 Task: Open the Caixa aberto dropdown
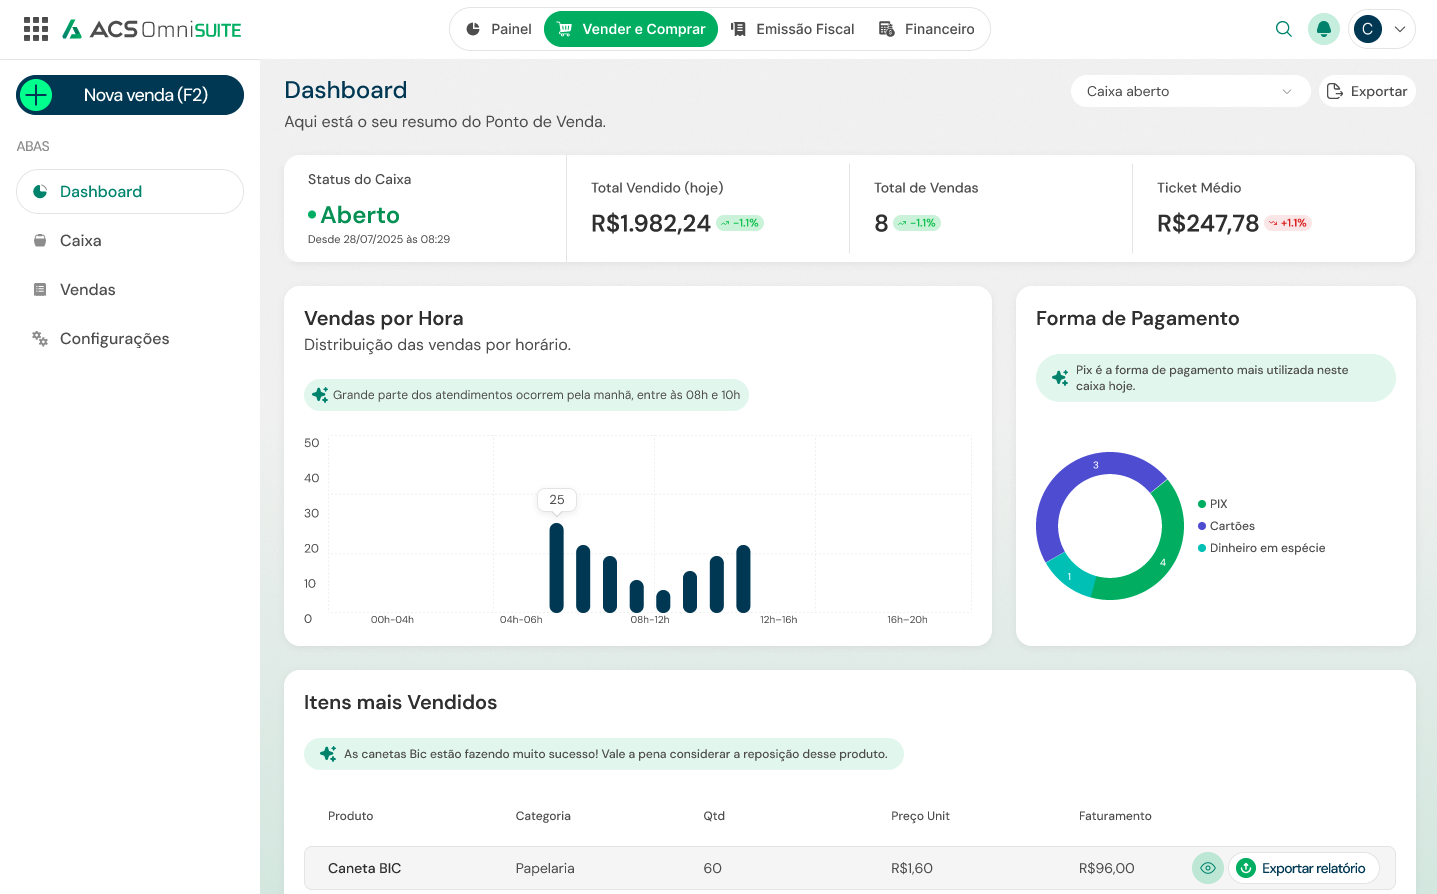[x=1189, y=91]
